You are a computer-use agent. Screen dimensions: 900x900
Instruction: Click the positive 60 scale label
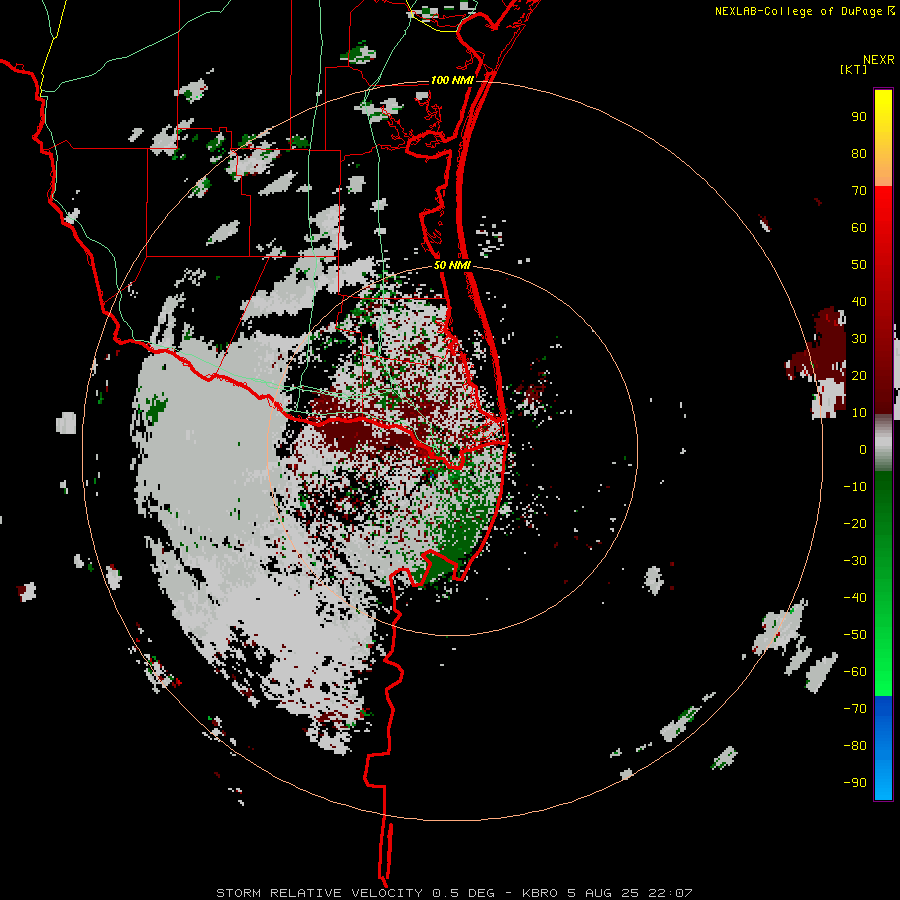point(859,228)
